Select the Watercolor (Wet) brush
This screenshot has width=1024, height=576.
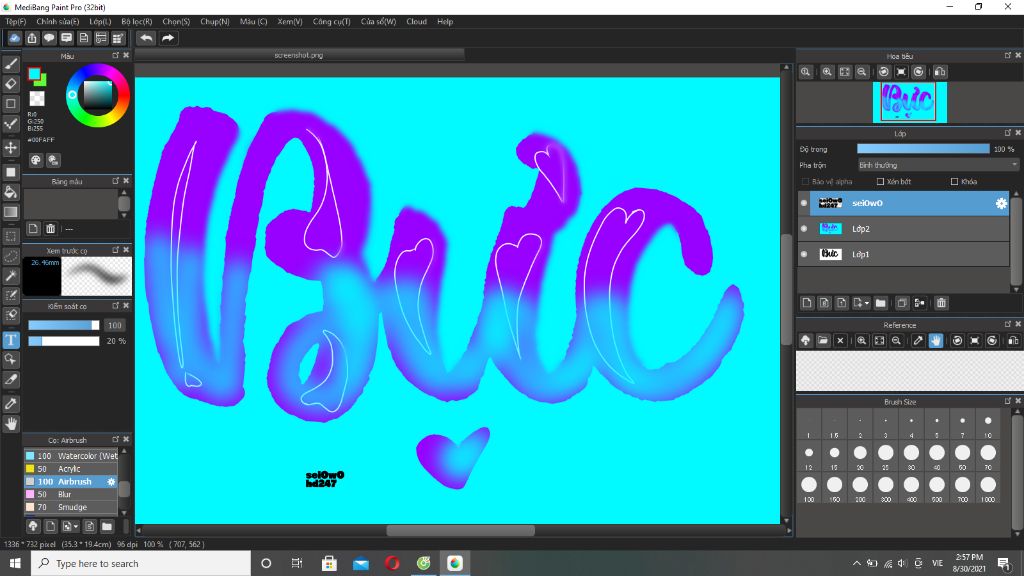click(x=71, y=456)
